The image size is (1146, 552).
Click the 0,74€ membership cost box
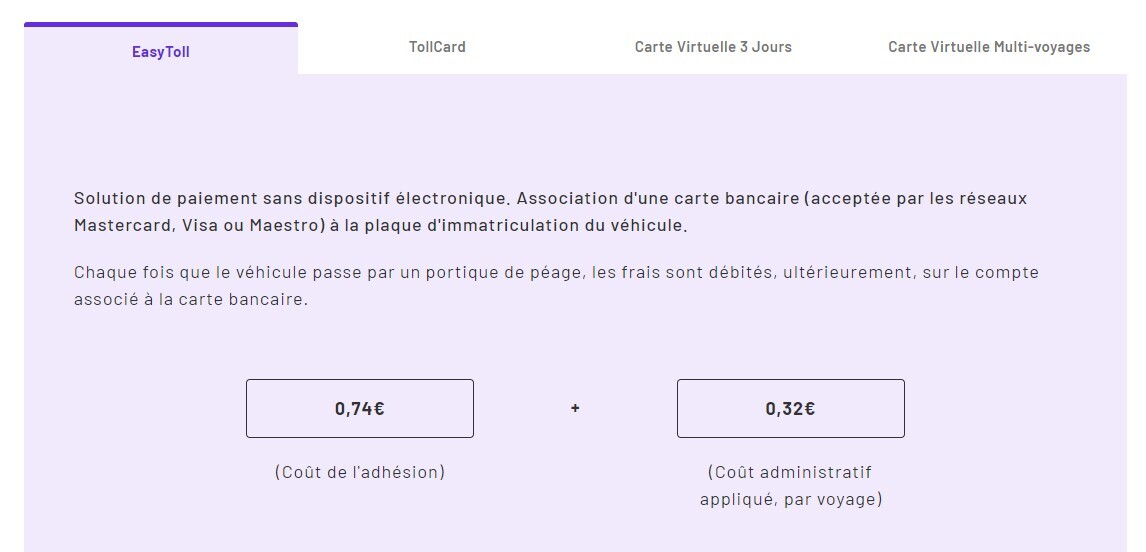click(x=359, y=408)
